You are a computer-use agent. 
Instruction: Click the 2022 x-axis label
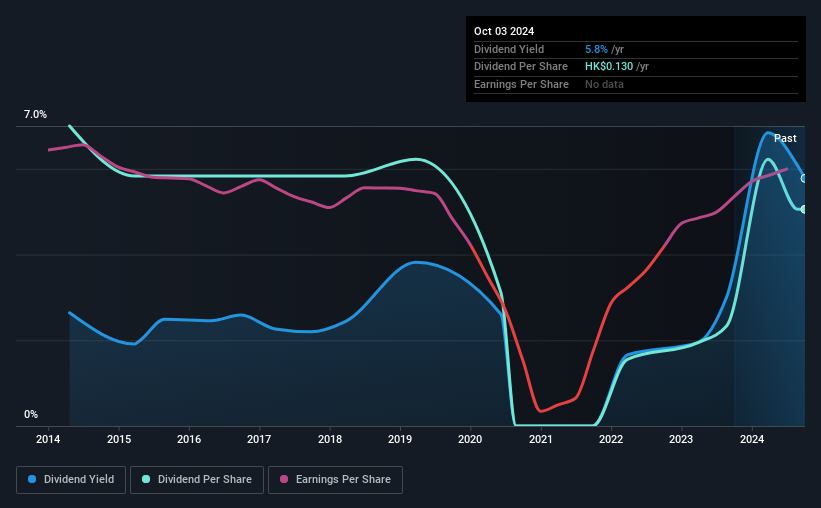point(611,439)
